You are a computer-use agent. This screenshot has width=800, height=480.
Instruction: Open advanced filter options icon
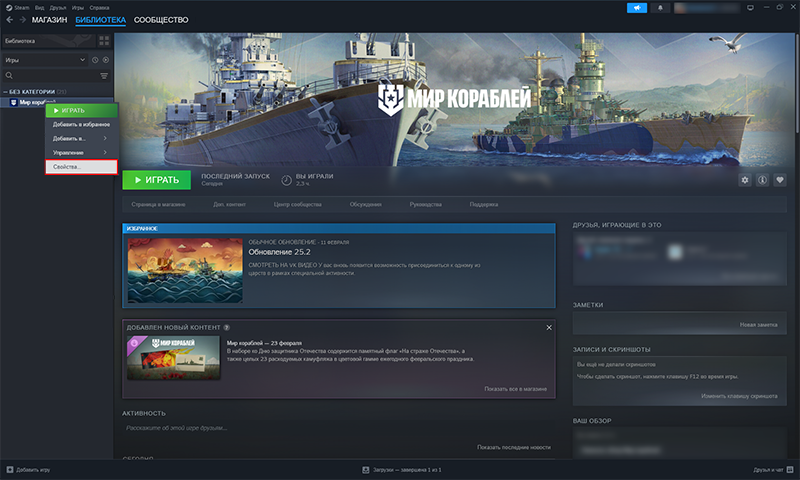[x=104, y=76]
